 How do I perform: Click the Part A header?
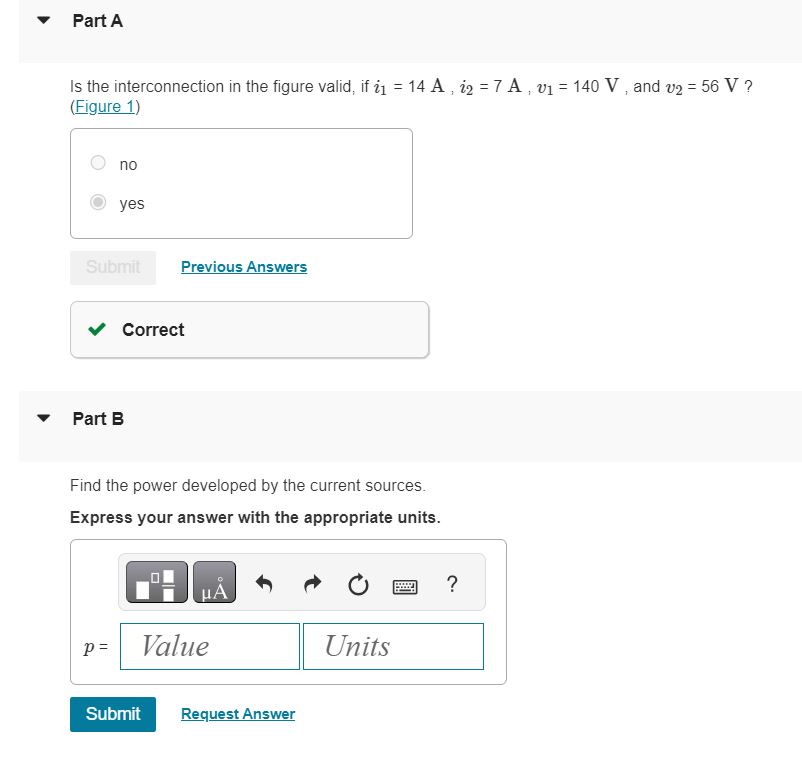97,20
